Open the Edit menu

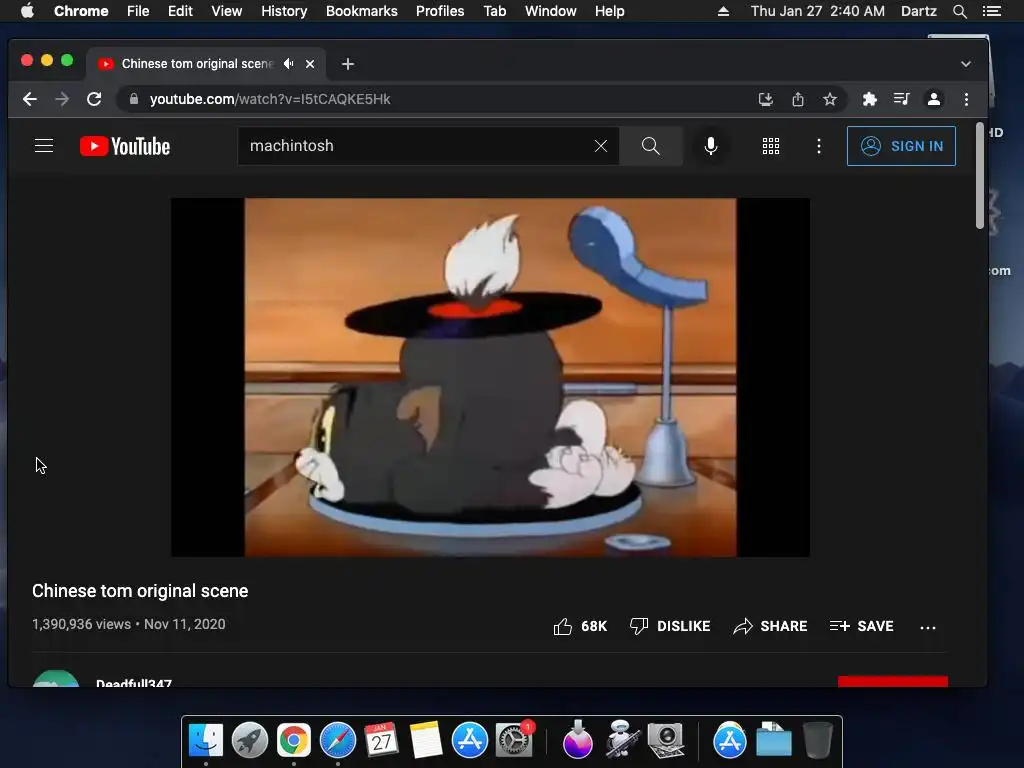[180, 11]
